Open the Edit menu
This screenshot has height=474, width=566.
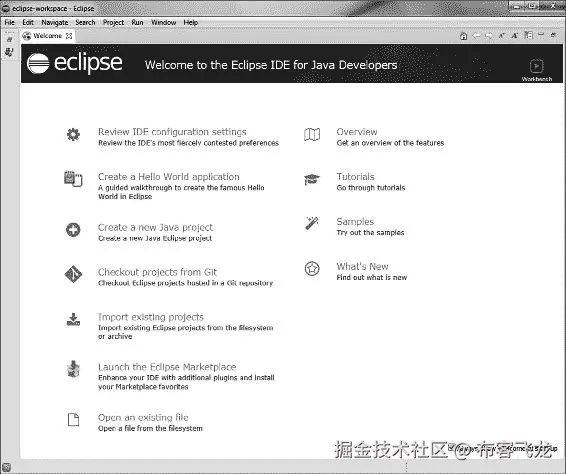[x=28, y=22]
